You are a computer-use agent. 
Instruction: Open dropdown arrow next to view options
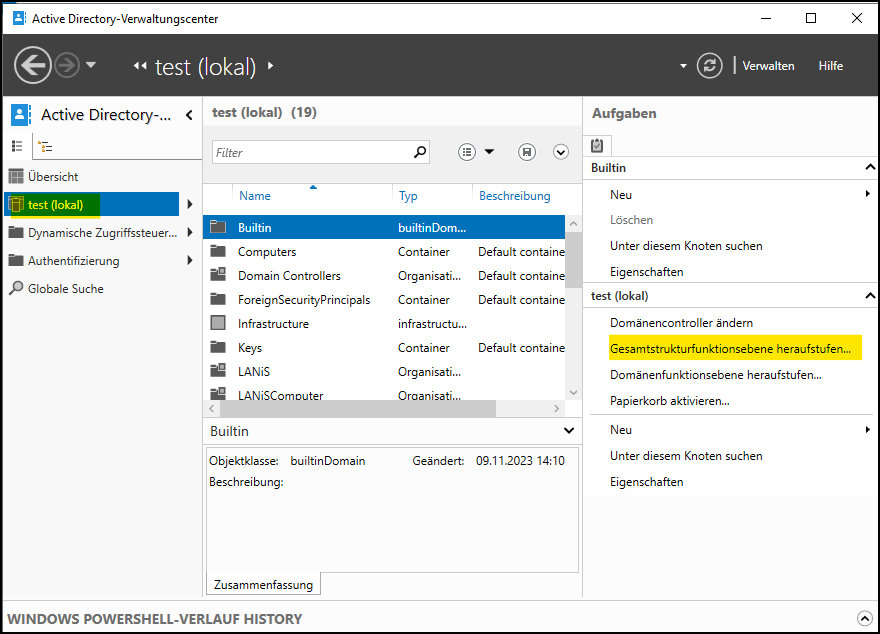click(489, 152)
